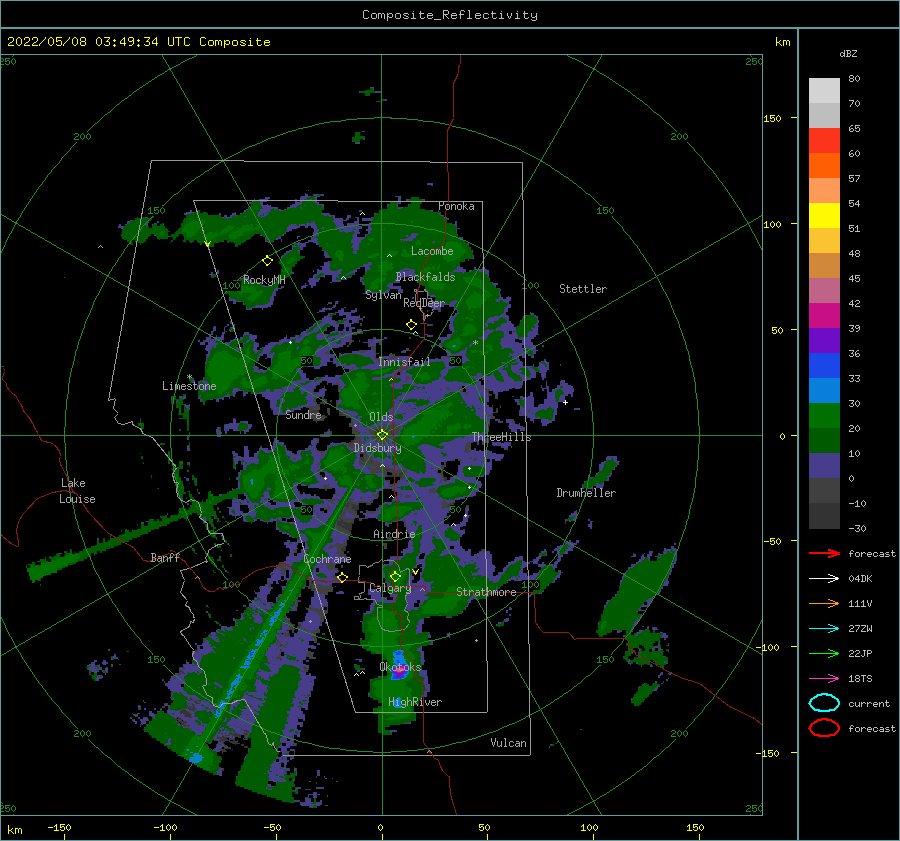Click the green 22JP arrow legend icon
Screen dimensions: 900x841
[824, 653]
